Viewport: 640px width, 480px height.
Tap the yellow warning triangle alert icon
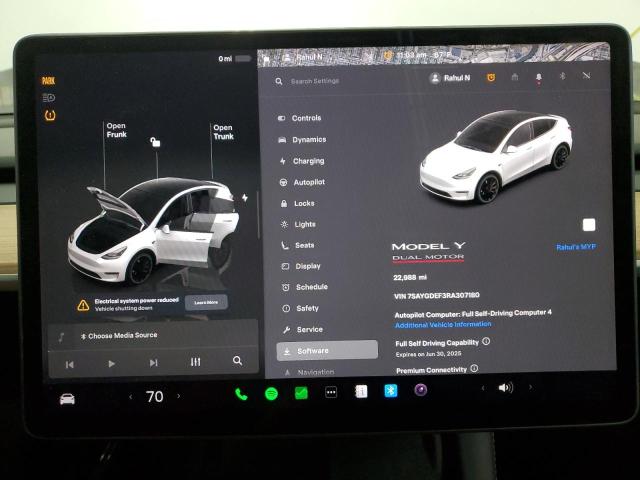click(83, 305)
